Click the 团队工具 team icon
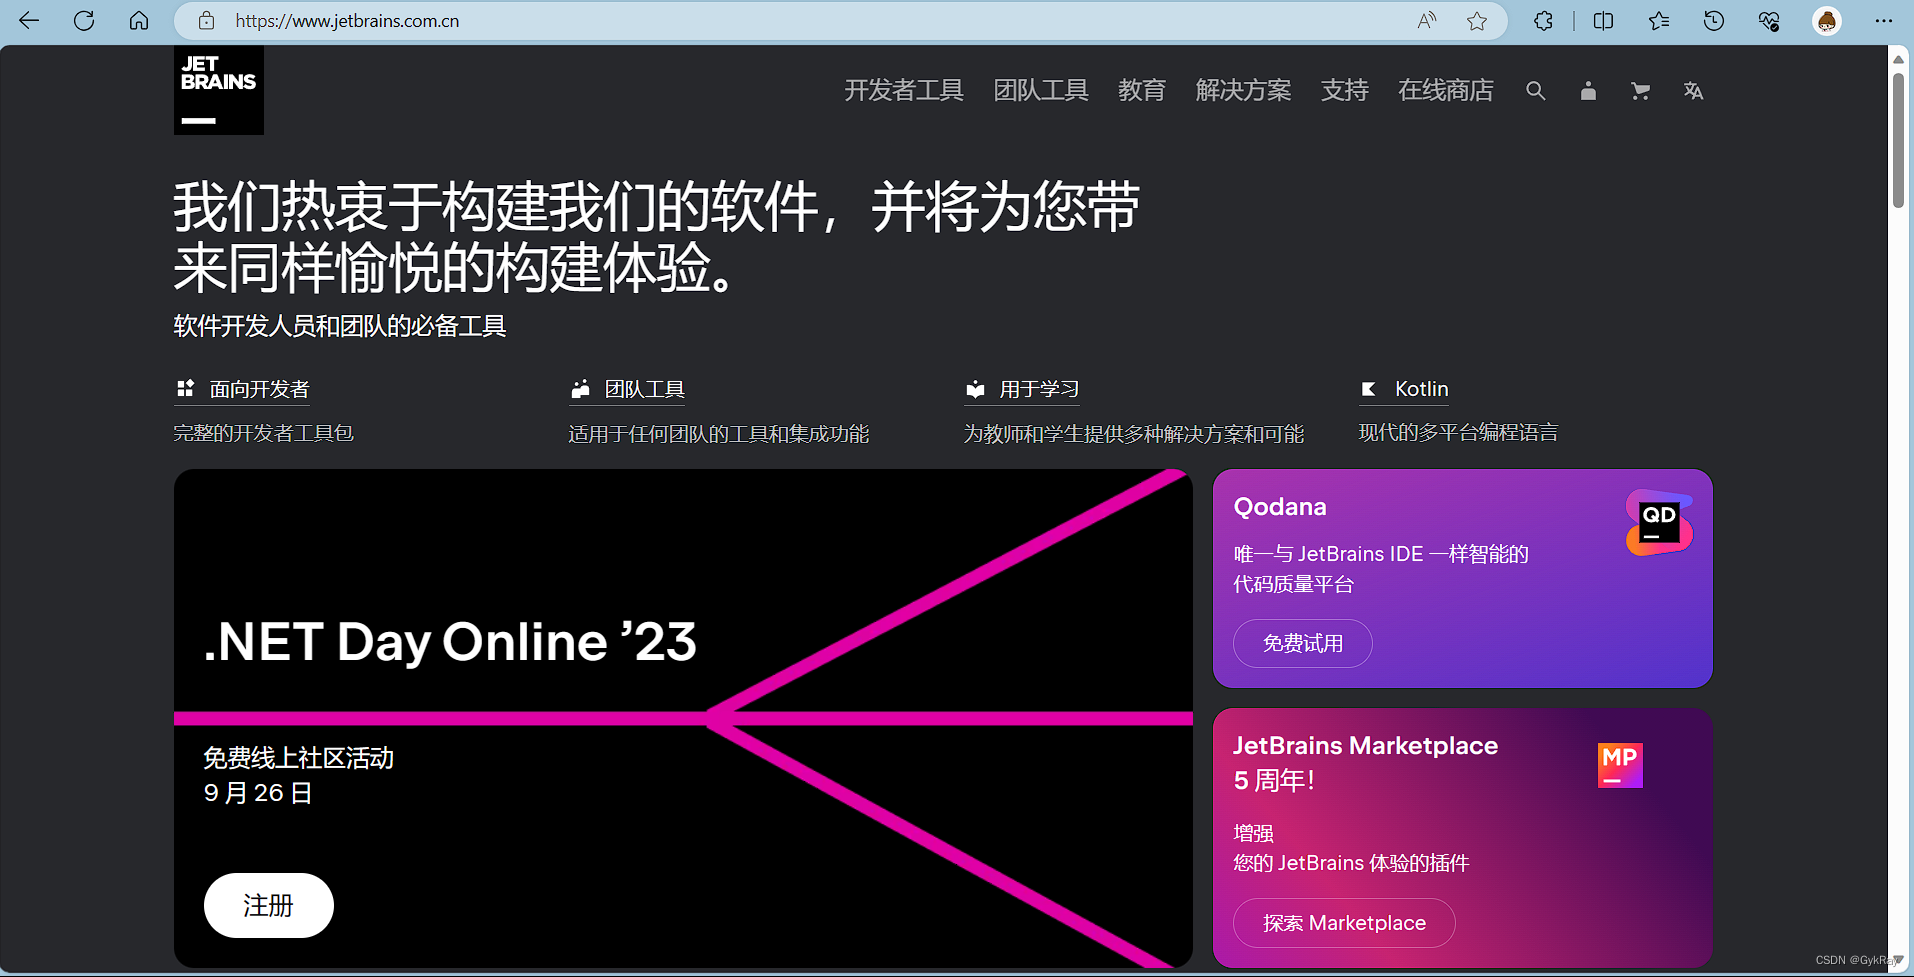1914x977 pixels. (x=580, y=389)
